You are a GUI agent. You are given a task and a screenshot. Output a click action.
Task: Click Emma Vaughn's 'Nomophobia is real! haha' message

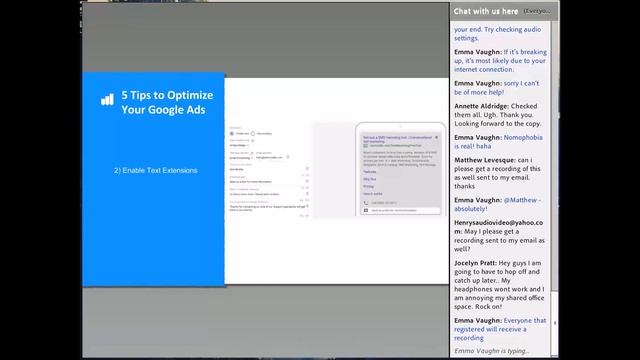(498, 142)
